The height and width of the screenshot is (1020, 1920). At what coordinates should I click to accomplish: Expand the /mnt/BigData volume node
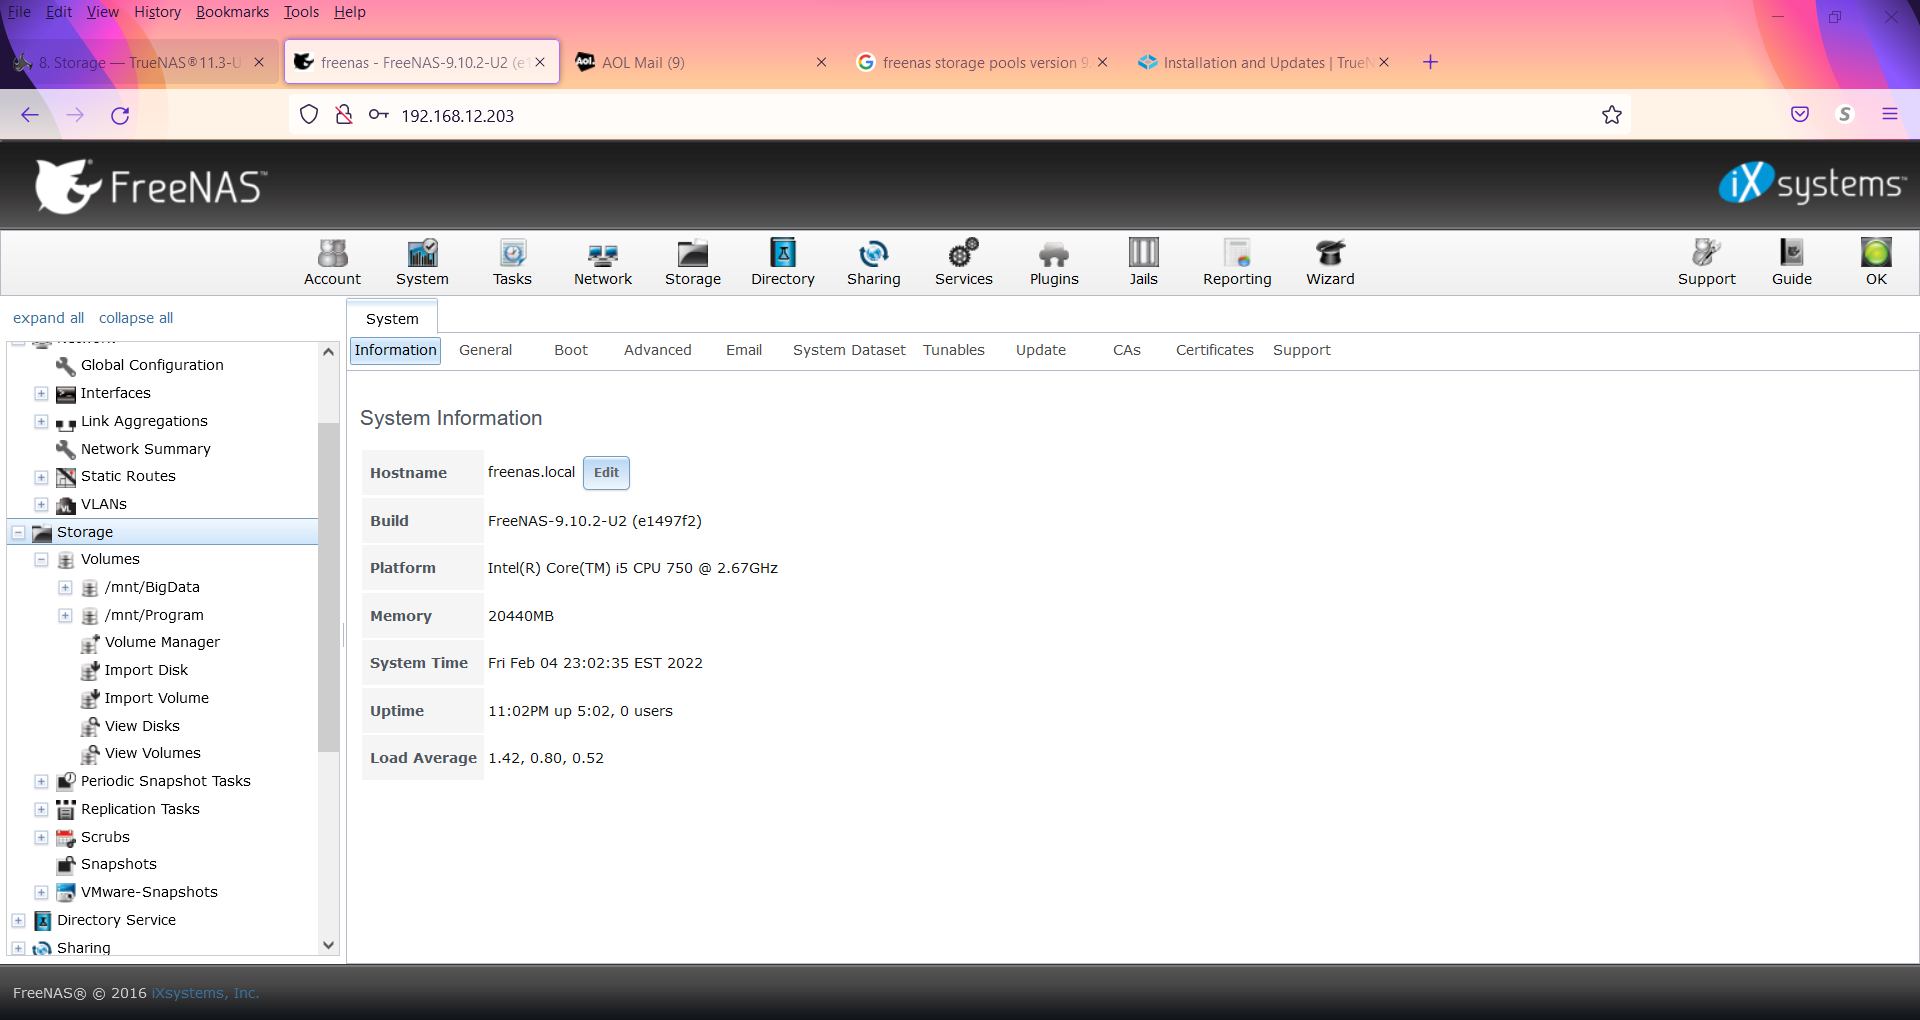65,587
